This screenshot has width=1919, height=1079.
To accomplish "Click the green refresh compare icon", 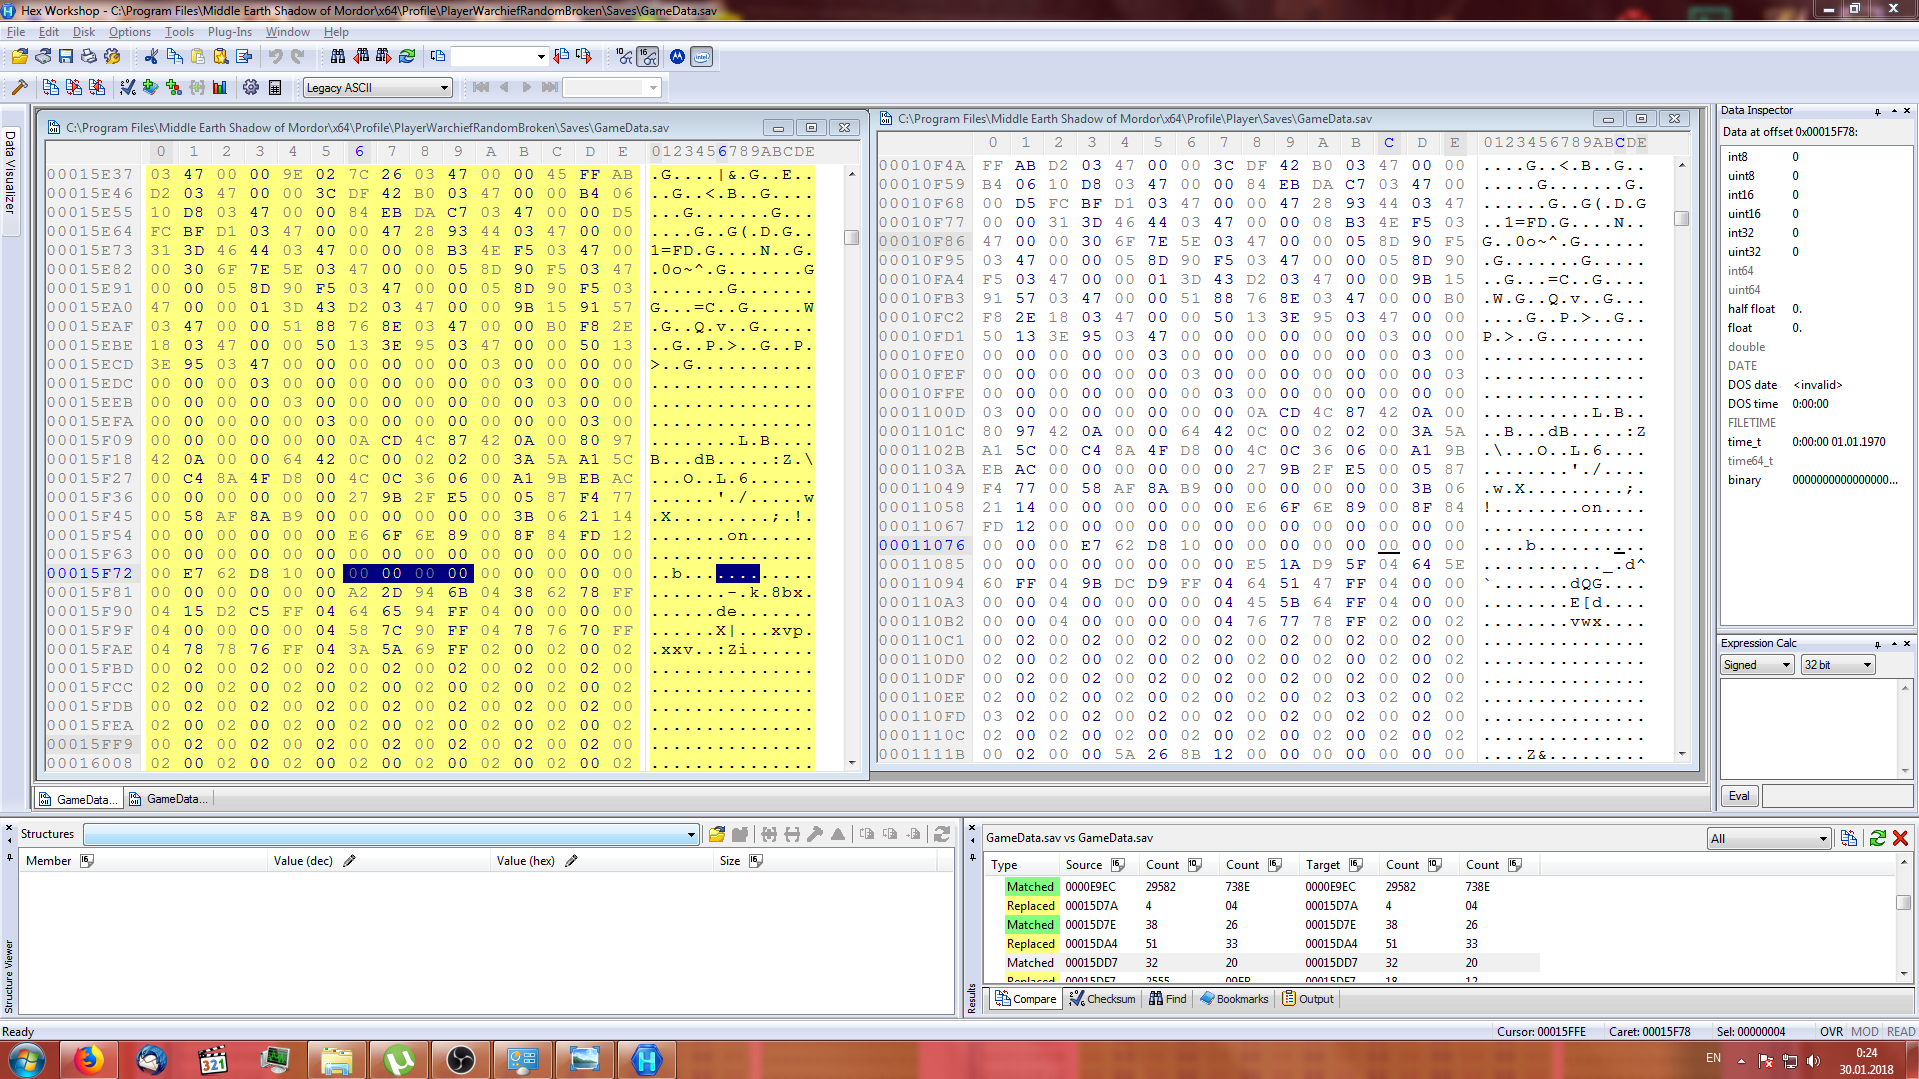I will (x=1878, y=838).
